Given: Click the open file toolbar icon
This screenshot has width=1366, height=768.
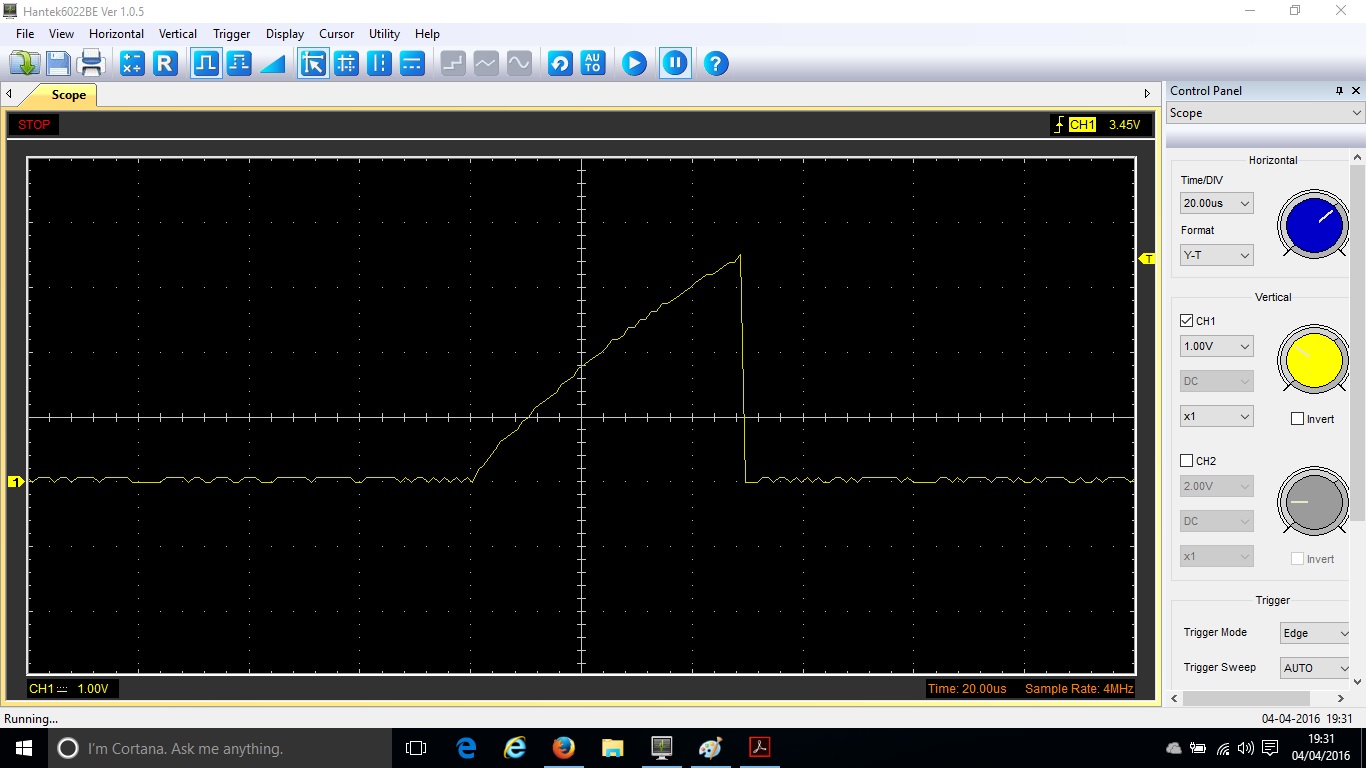Looking at the screenshot, I should coord(24,64).
